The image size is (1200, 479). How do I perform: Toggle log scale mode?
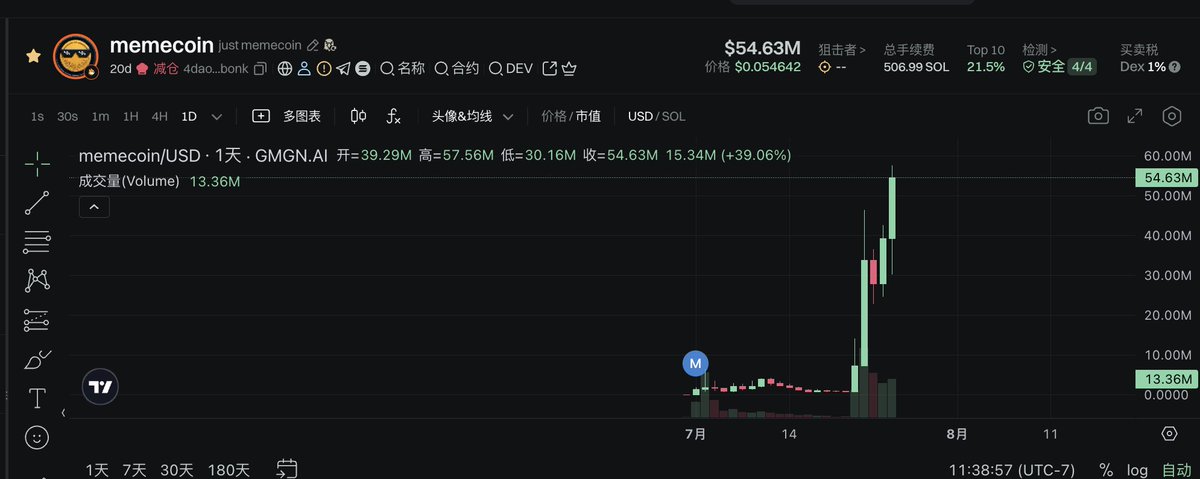coord(1137,469)
